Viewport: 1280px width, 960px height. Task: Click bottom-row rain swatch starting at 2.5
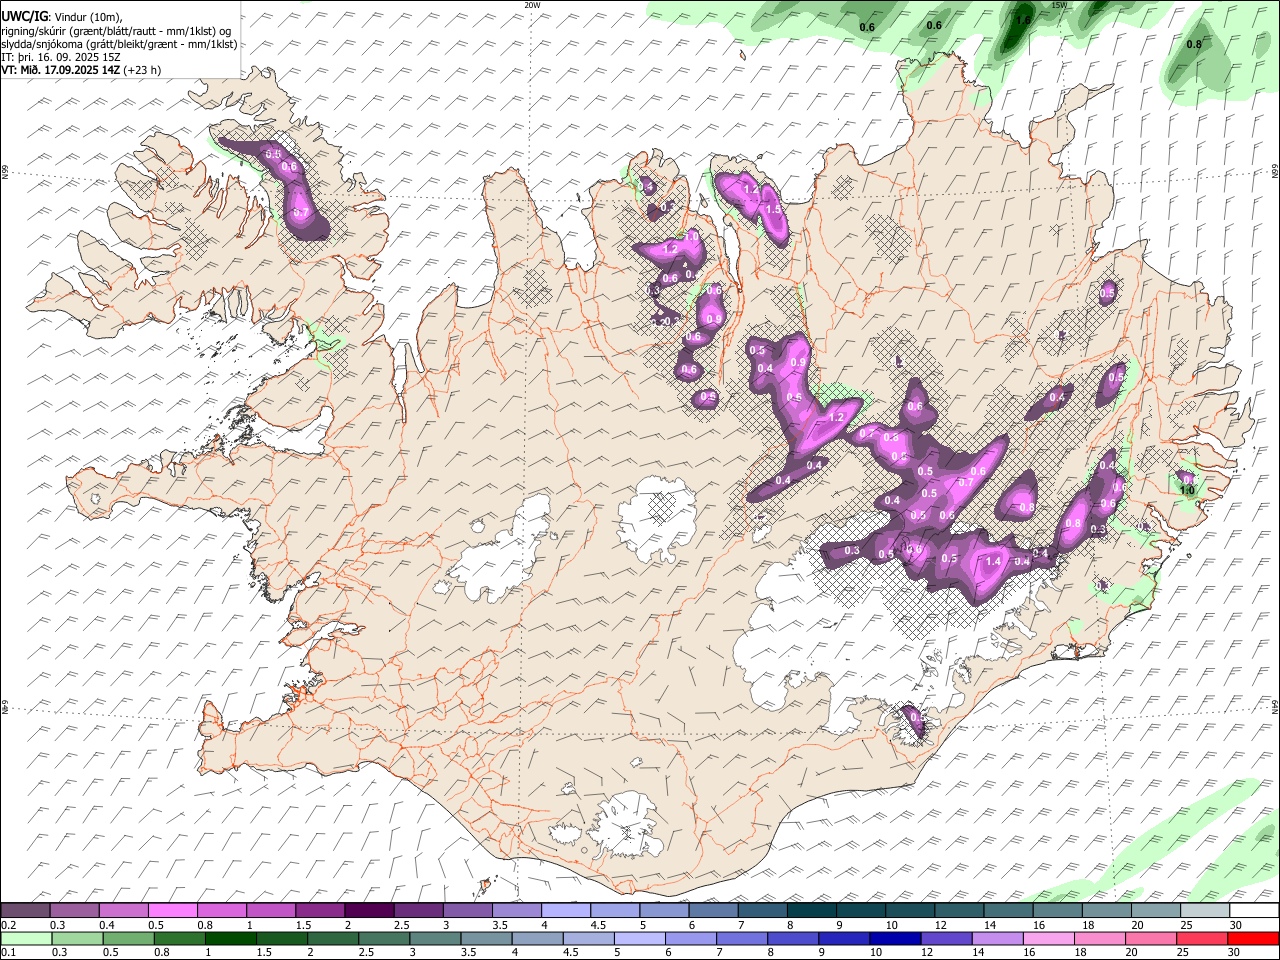tap(384, 938)
